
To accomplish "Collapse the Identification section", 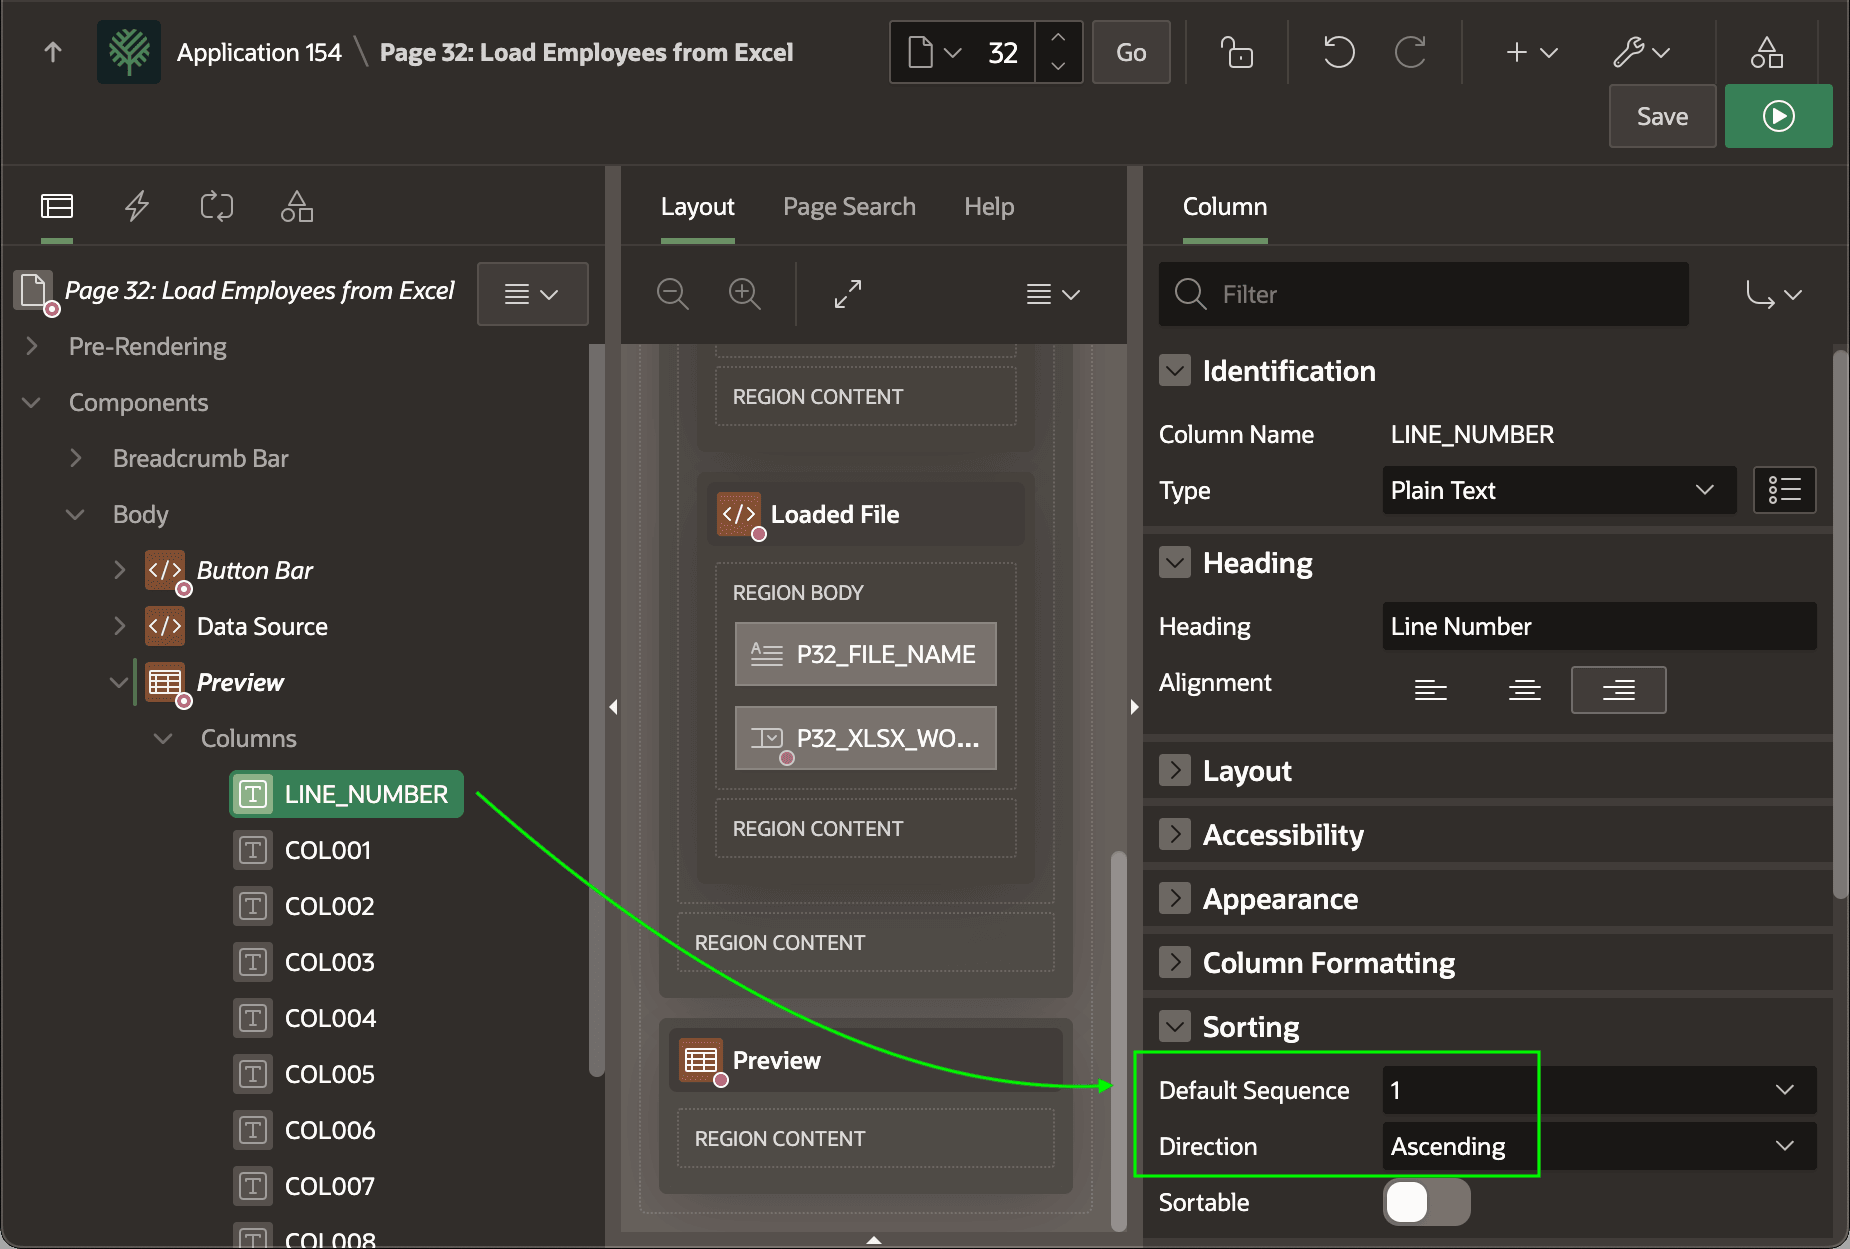I will [1175, 371].
